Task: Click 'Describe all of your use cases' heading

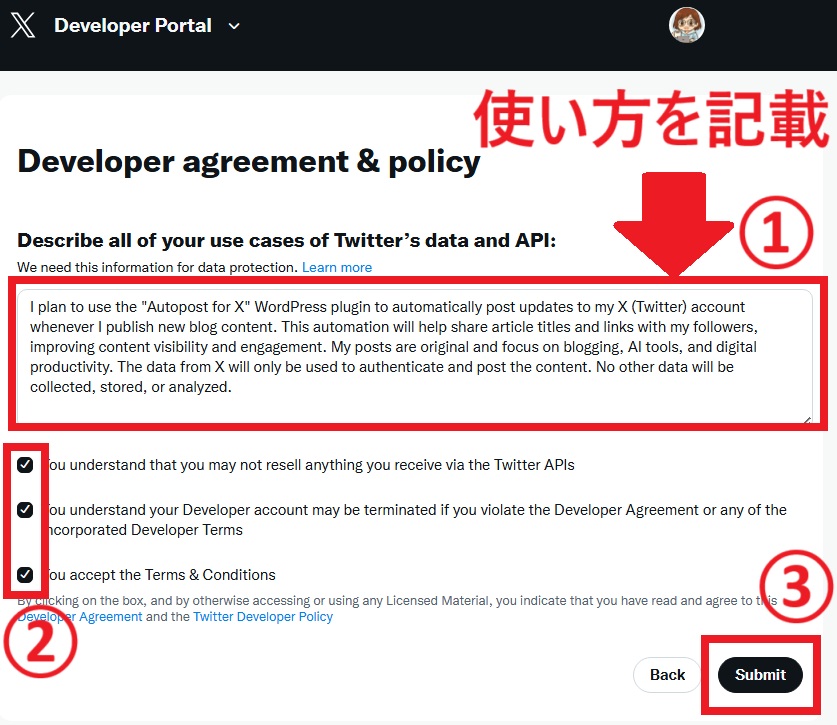Action: 287,240
